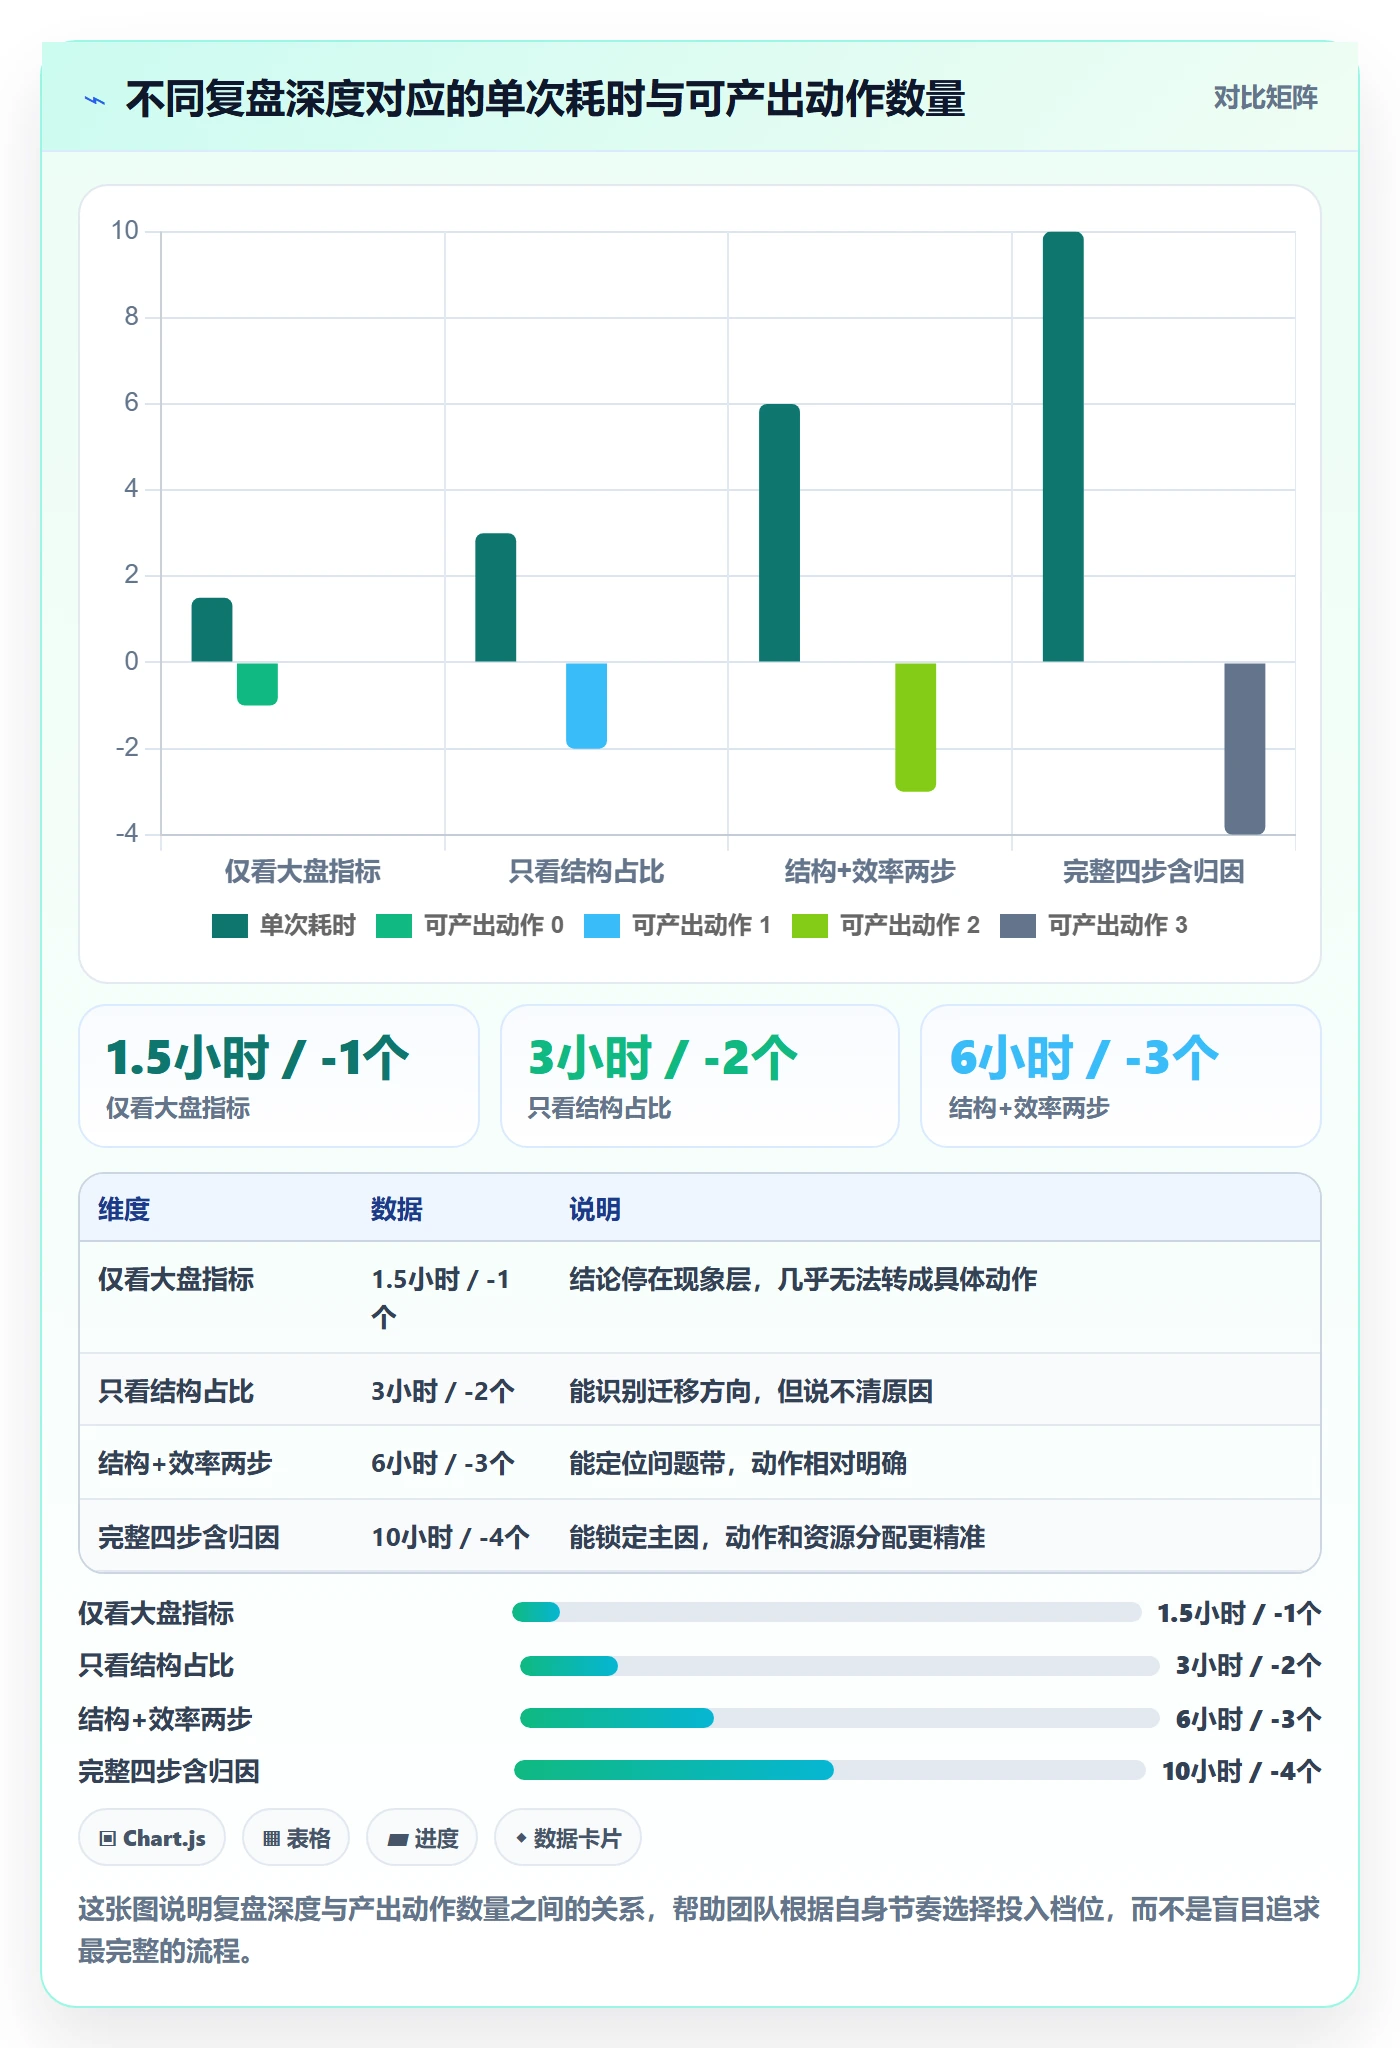
Task: Click the 维度 column header
Action: (124, 1210)
